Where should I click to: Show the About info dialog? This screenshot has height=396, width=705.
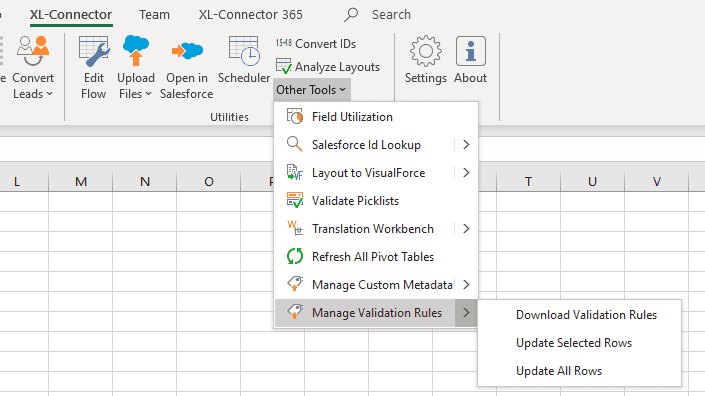(470, 60)
